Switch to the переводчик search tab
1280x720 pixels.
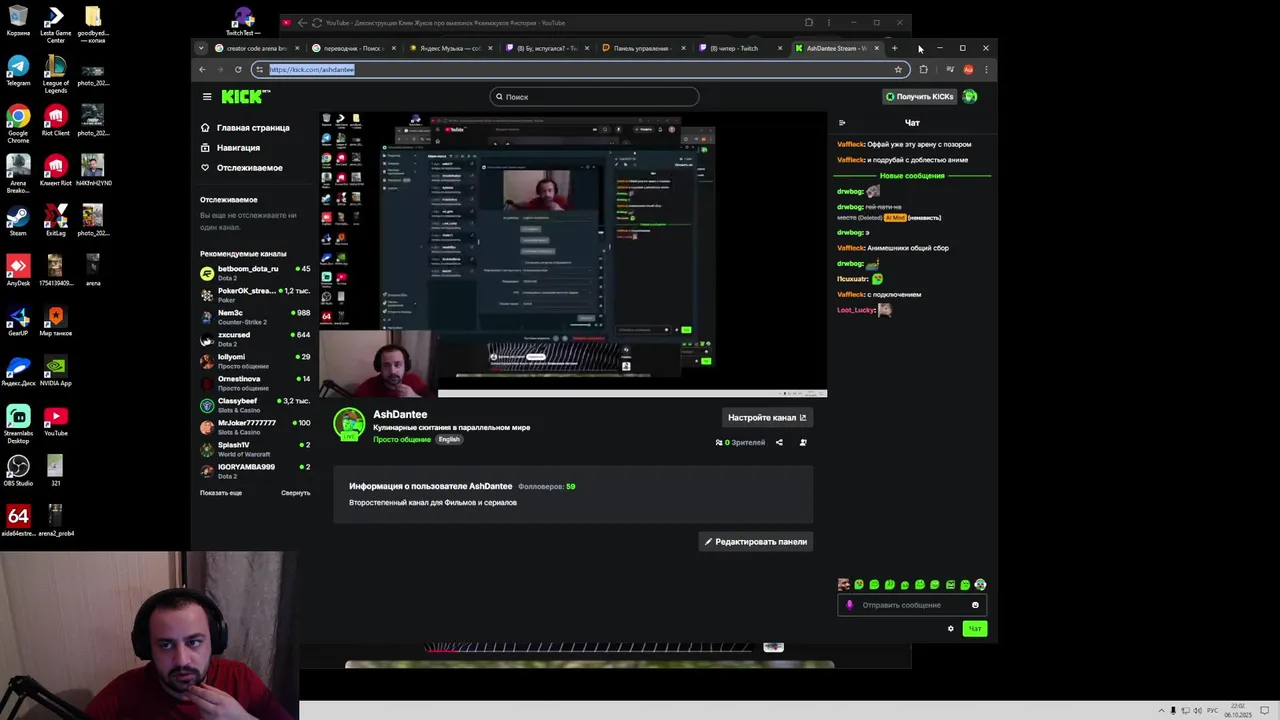click(352, 48)
